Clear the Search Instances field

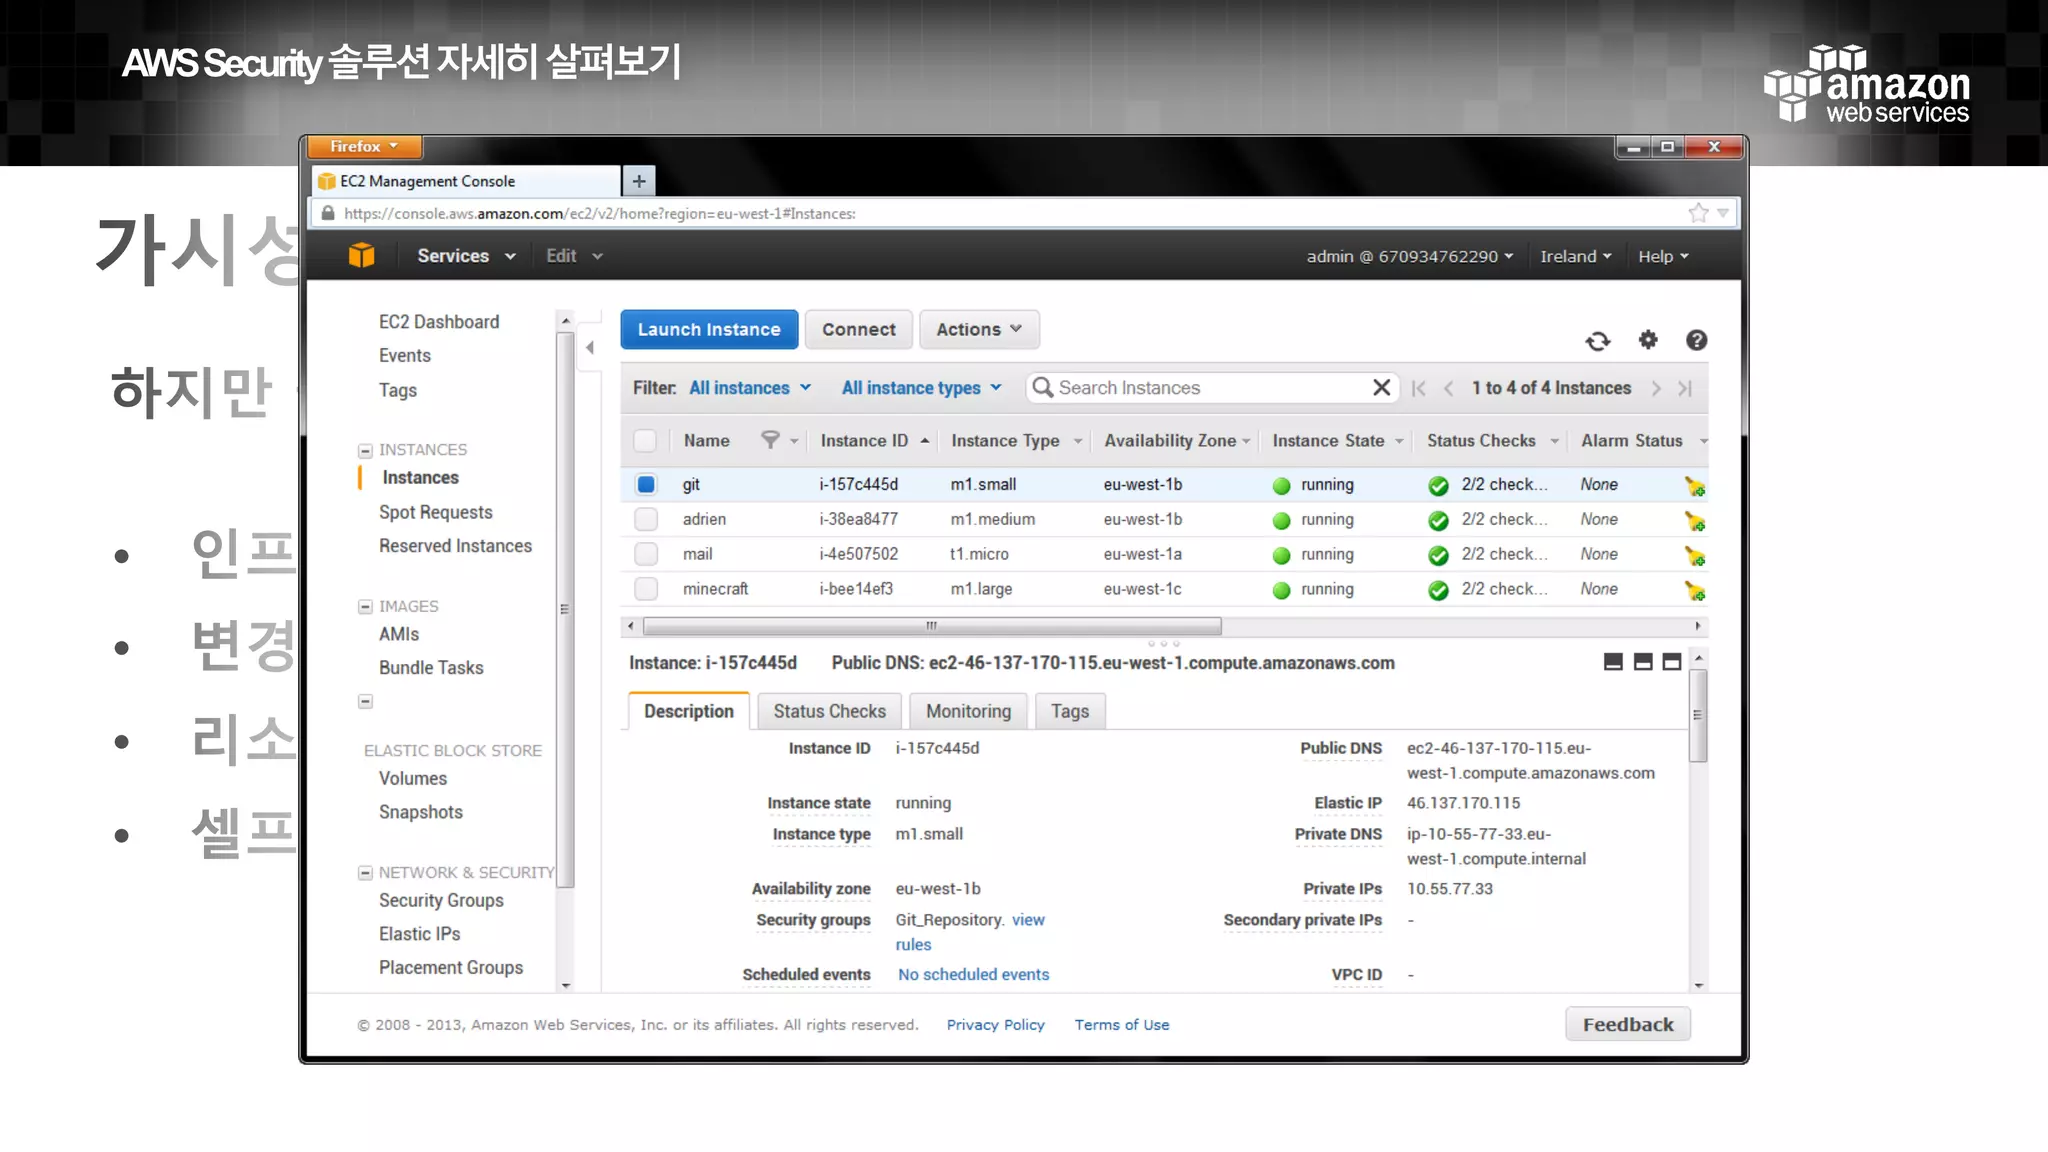[x=1381, y=388]
